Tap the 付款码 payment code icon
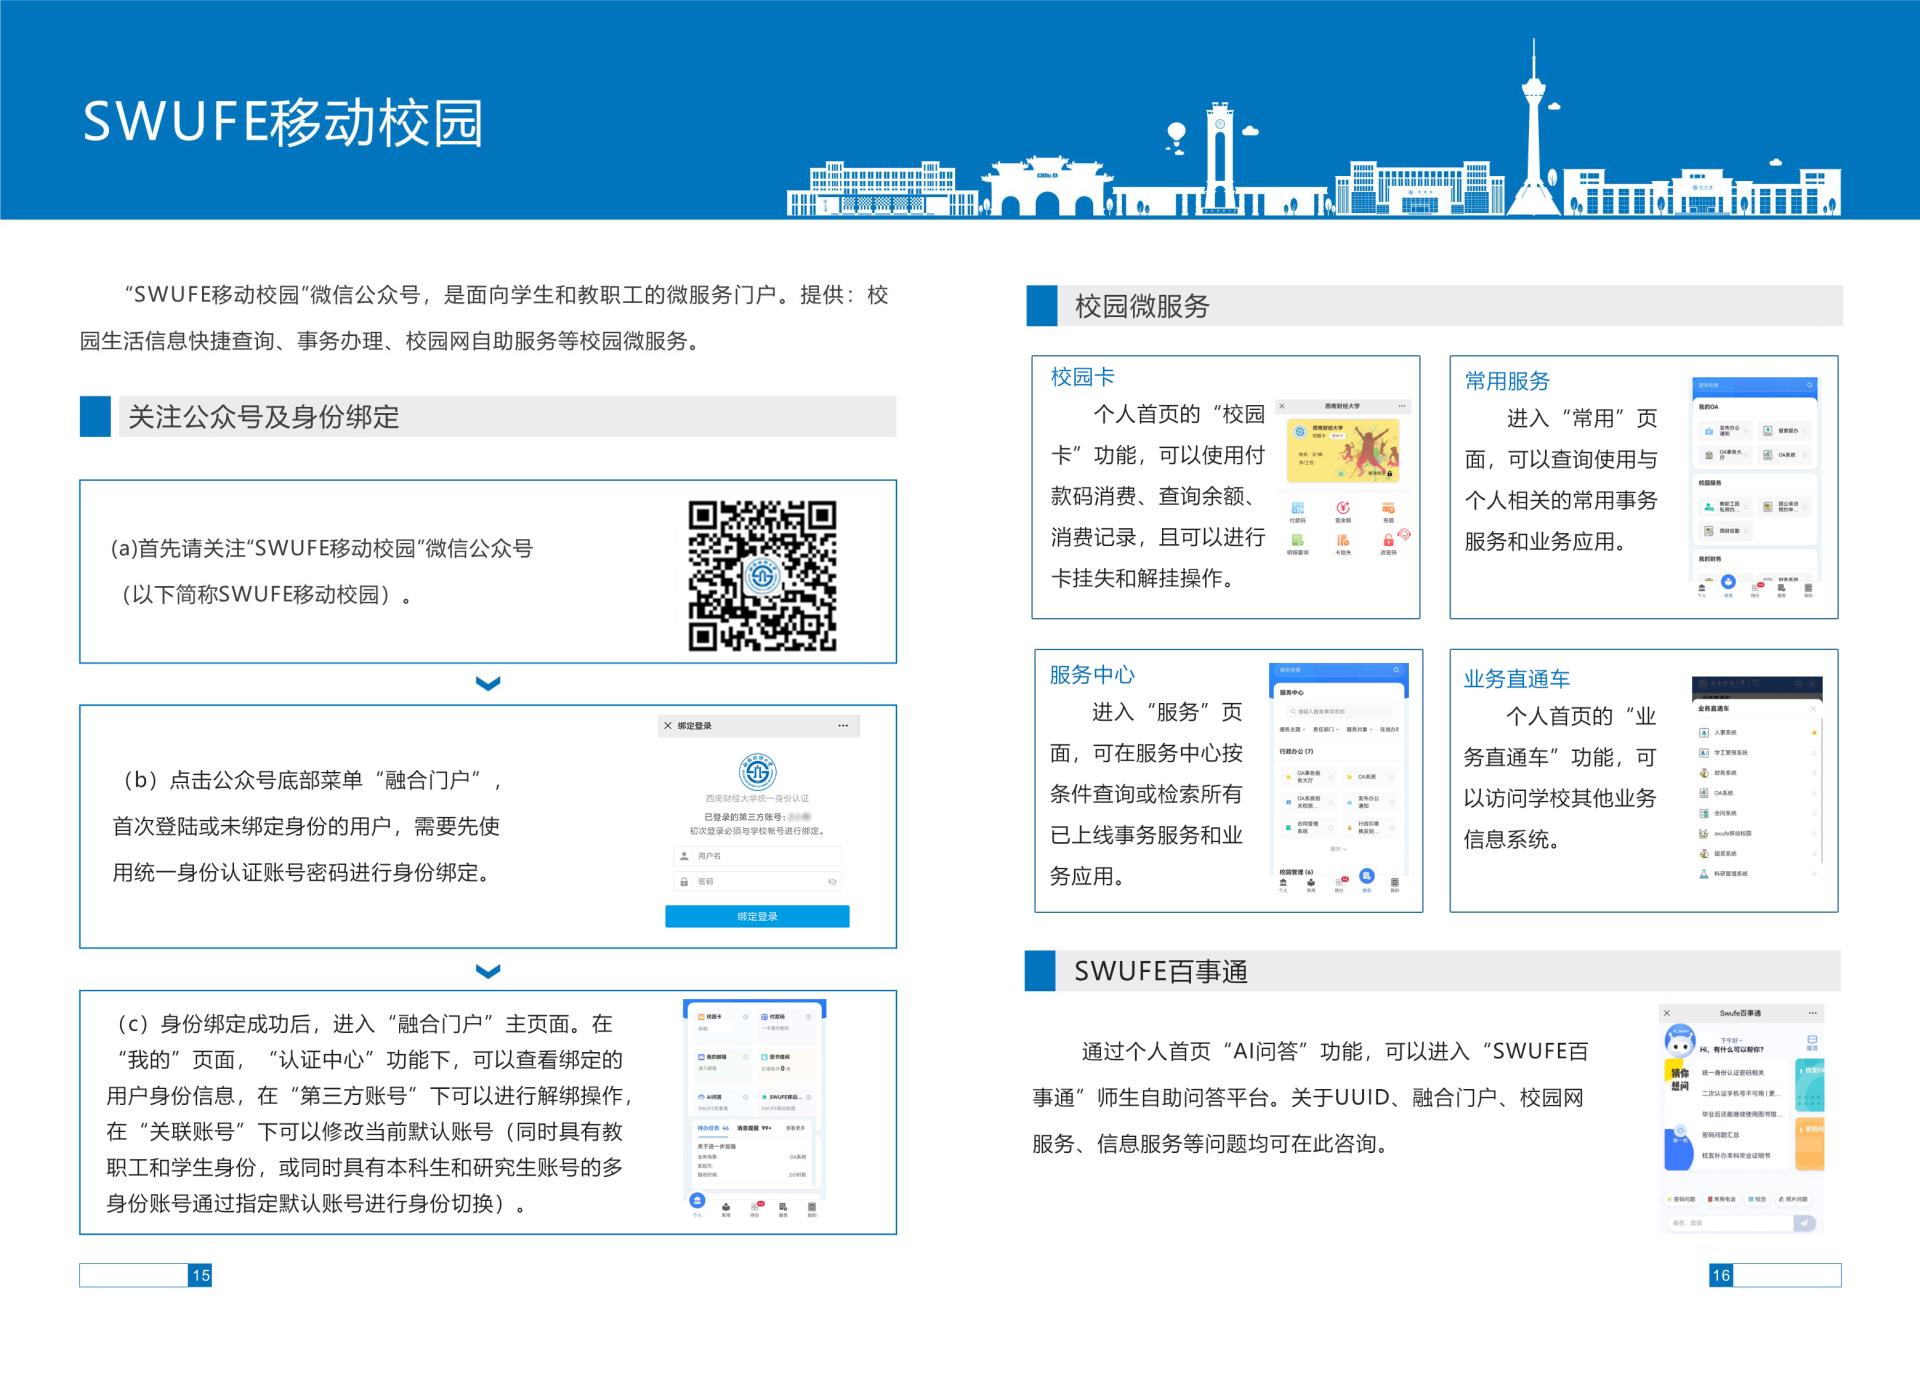 1297,510
